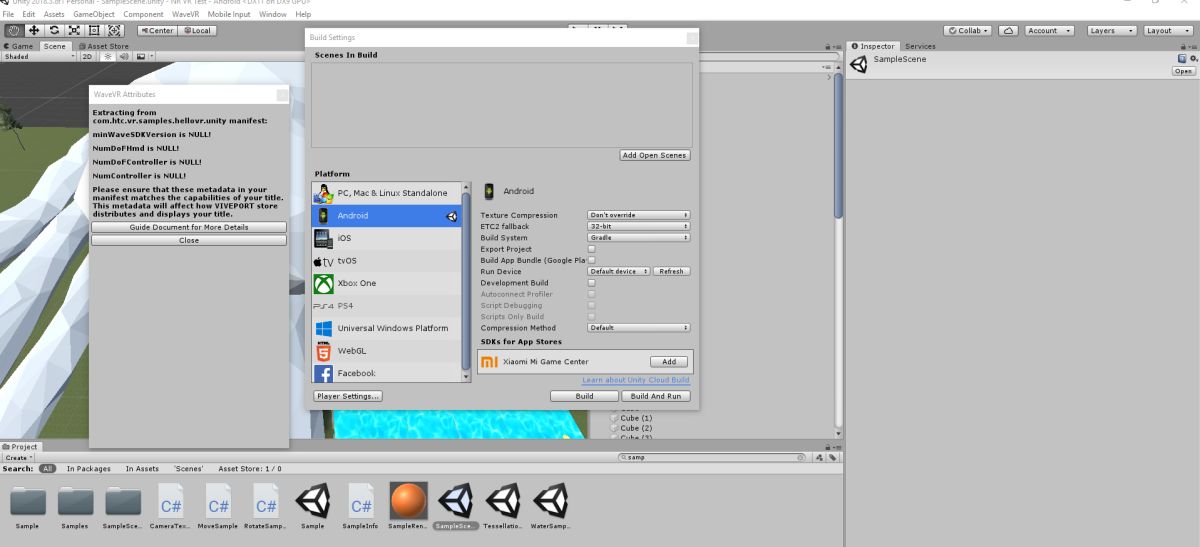
Task: Toggle scene lighting sun icon
Action: tap(108, 56)
